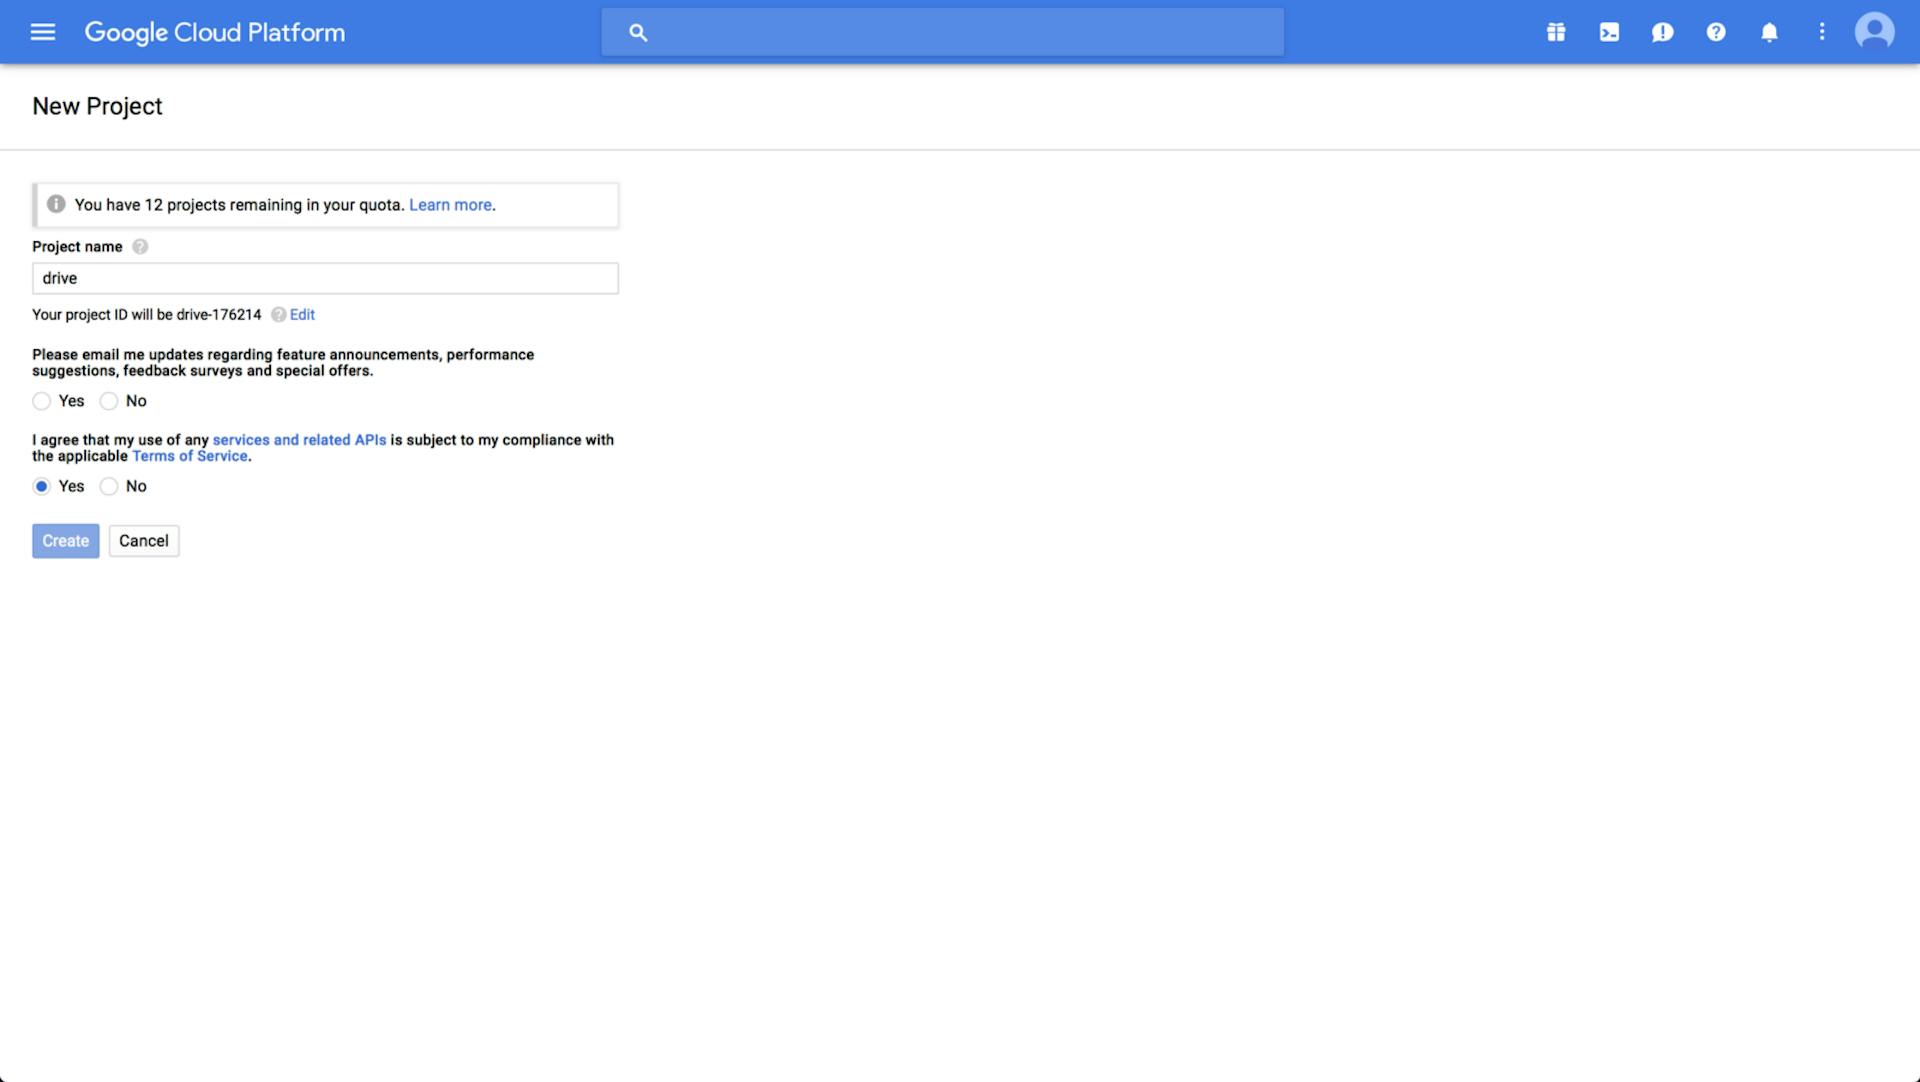
Task: Click the project name help icon
Action: [x=140, y=246]
